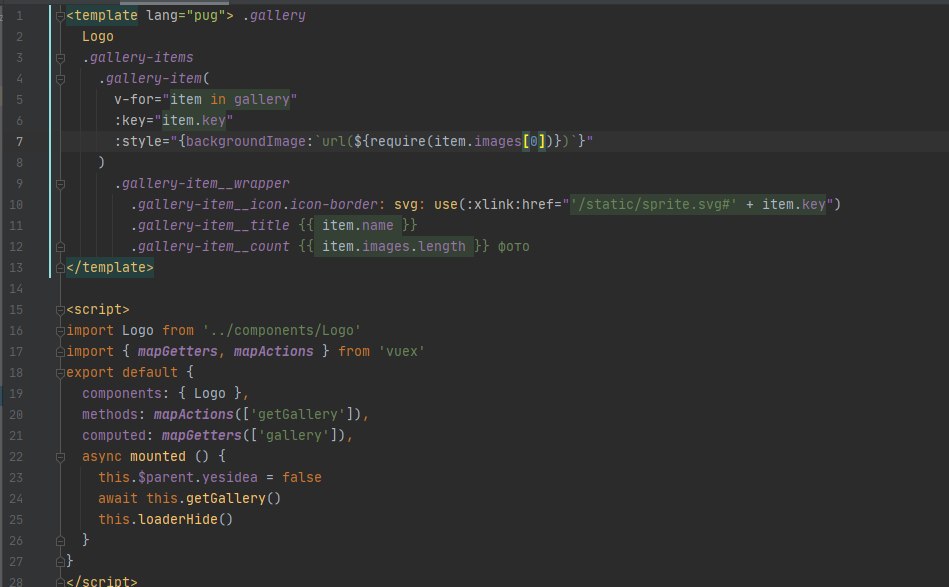Image resolution: width=949 pixels, height=587 pixels.
Task: Click '../components/Logo' import path
Action: pyautogui.click(x=281, y=330)
